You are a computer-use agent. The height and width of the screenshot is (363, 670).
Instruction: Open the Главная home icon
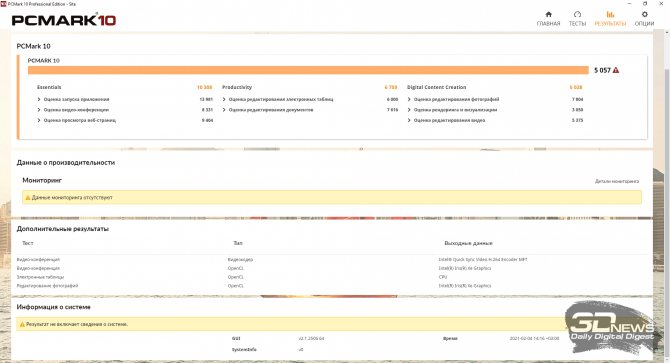tap(548, 14)
